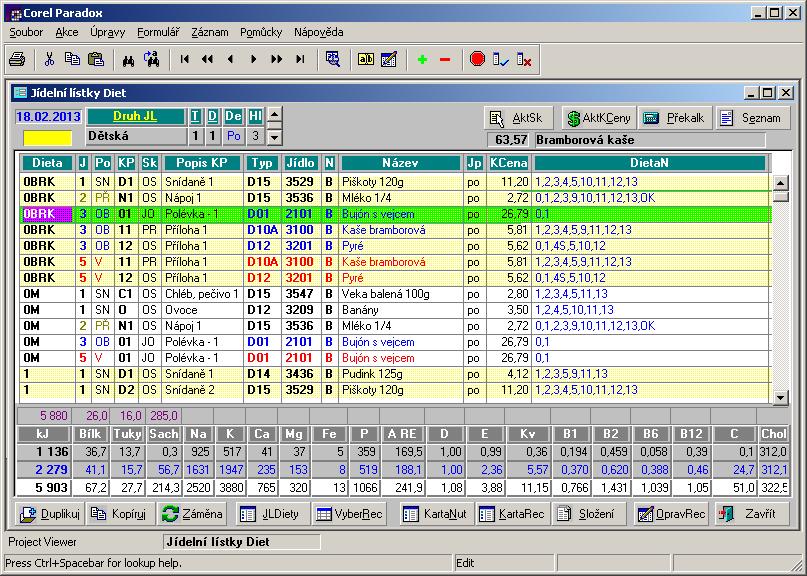Screen dimensions: 807x576
Task: Open the Nápověda menu
Action: pos(319,32)
